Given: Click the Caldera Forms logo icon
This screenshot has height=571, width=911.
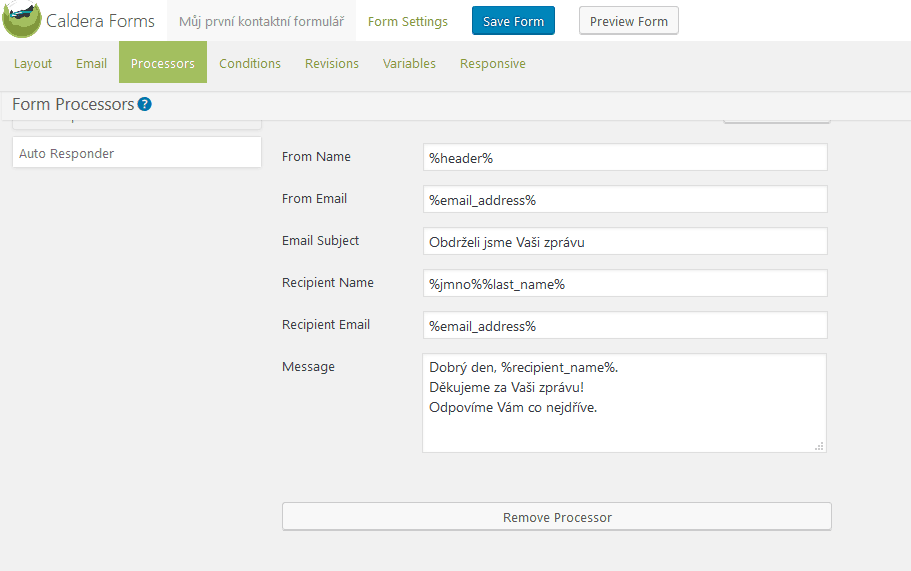Looking at the screenshot, I should pos(22,19).
